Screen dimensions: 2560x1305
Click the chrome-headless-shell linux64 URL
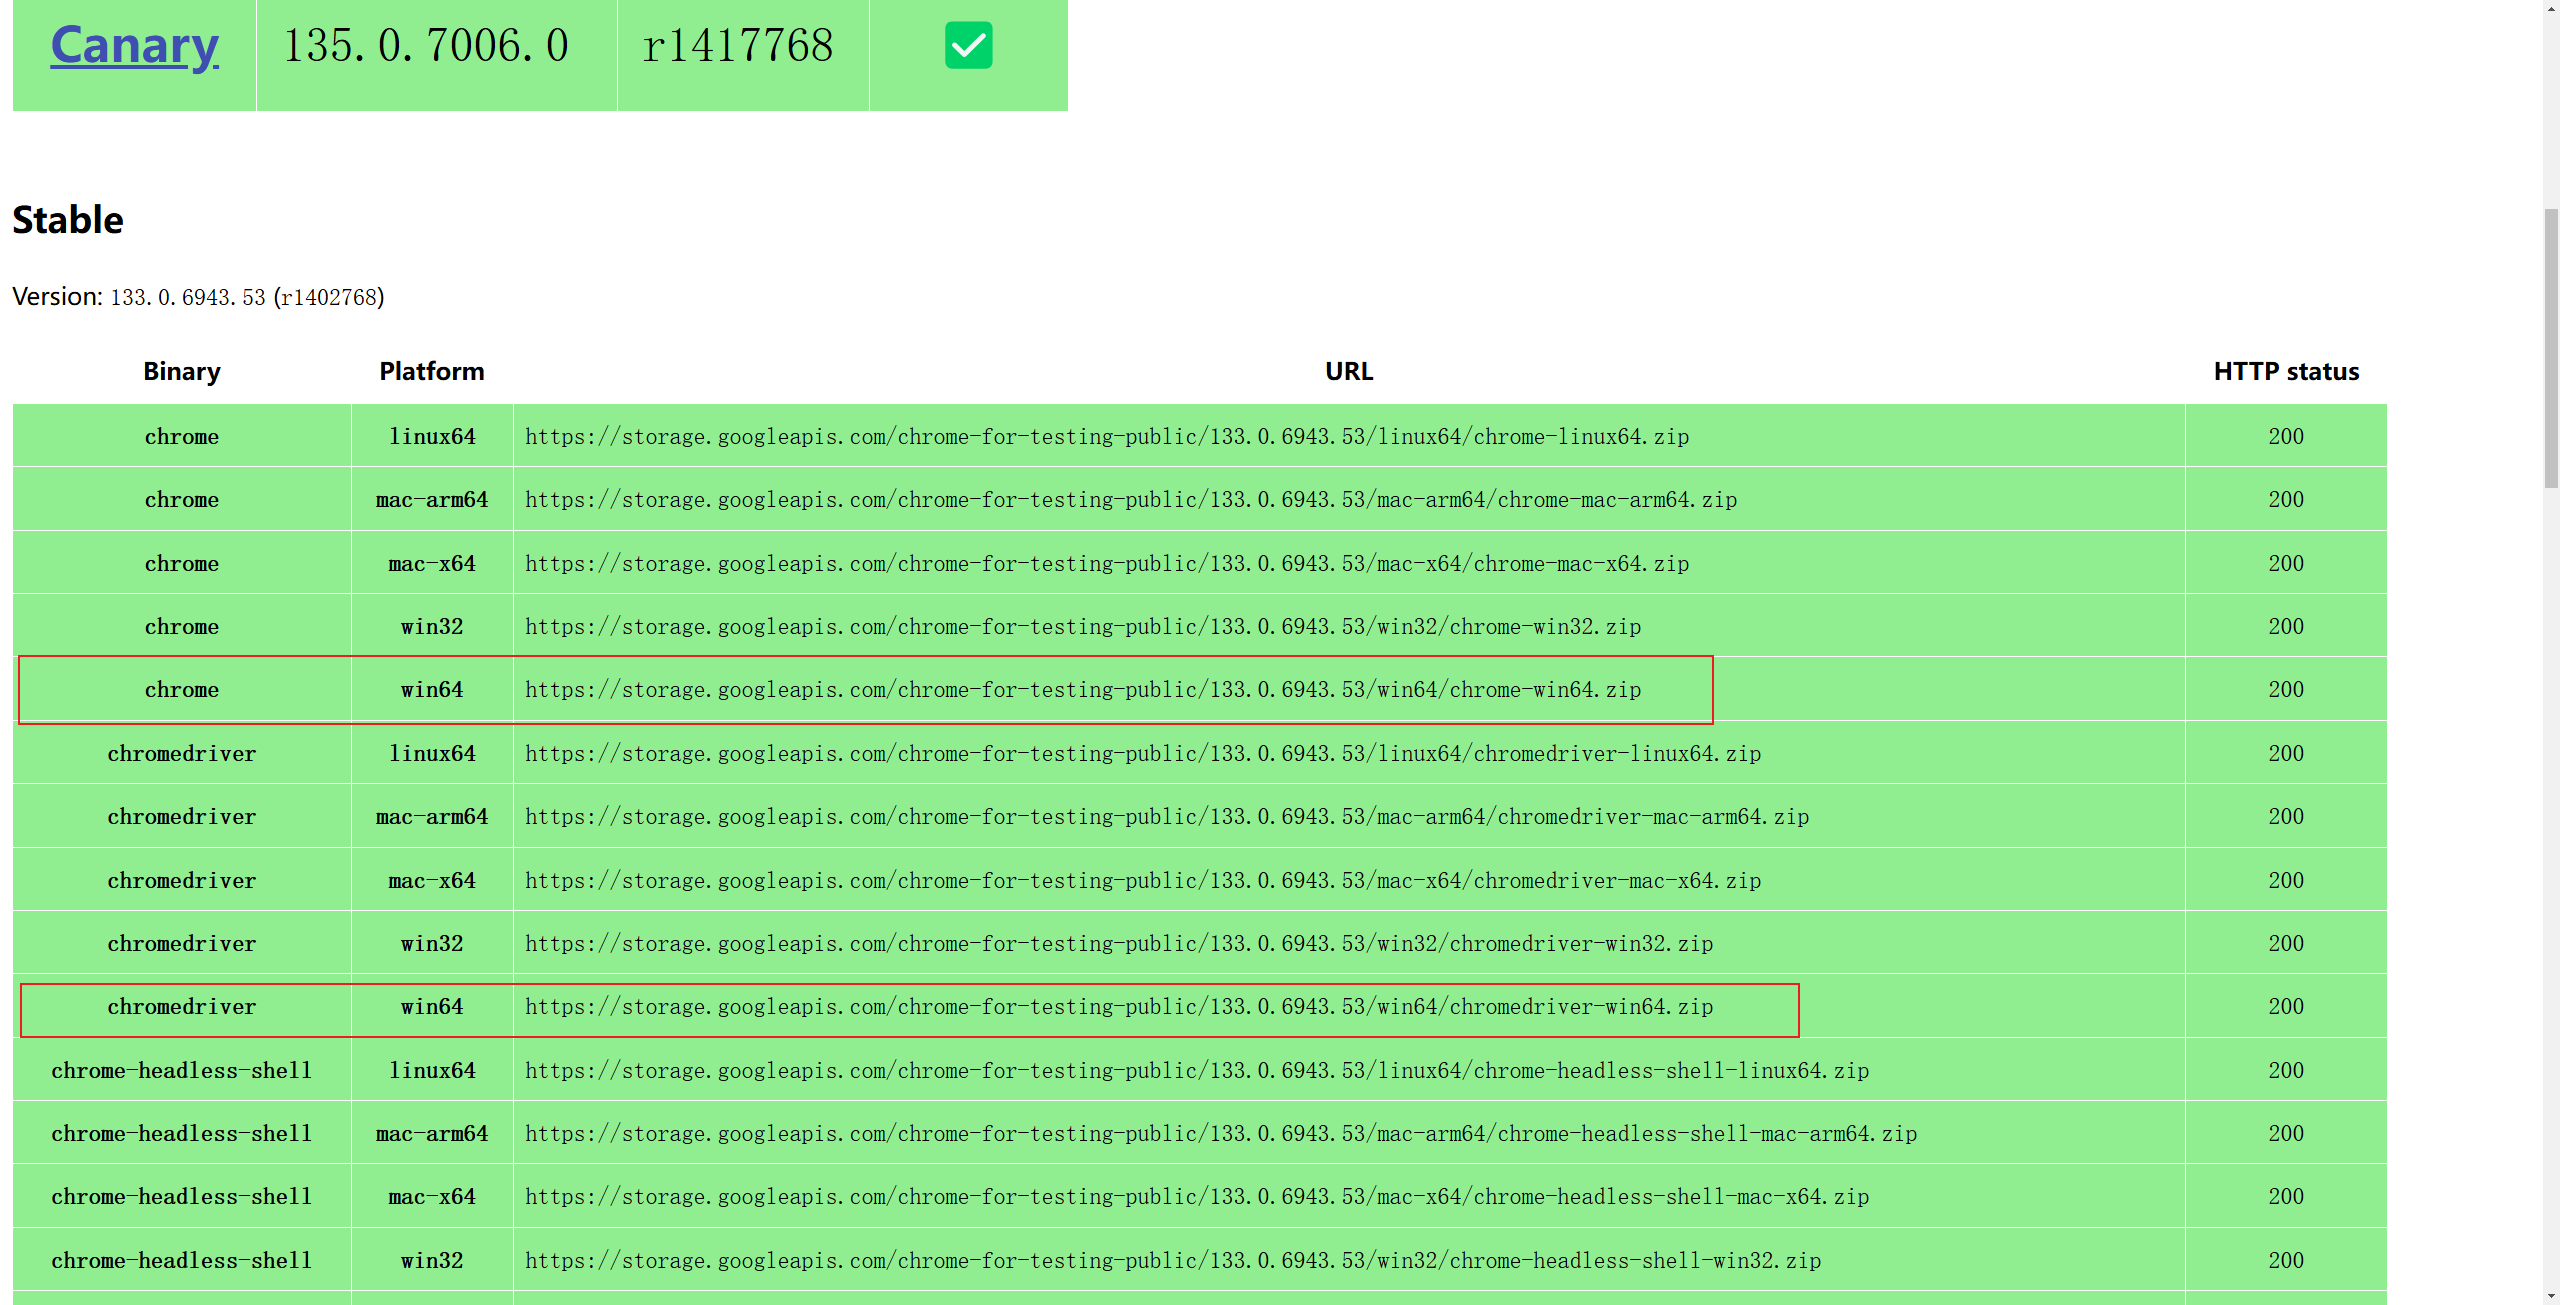1196,1071
